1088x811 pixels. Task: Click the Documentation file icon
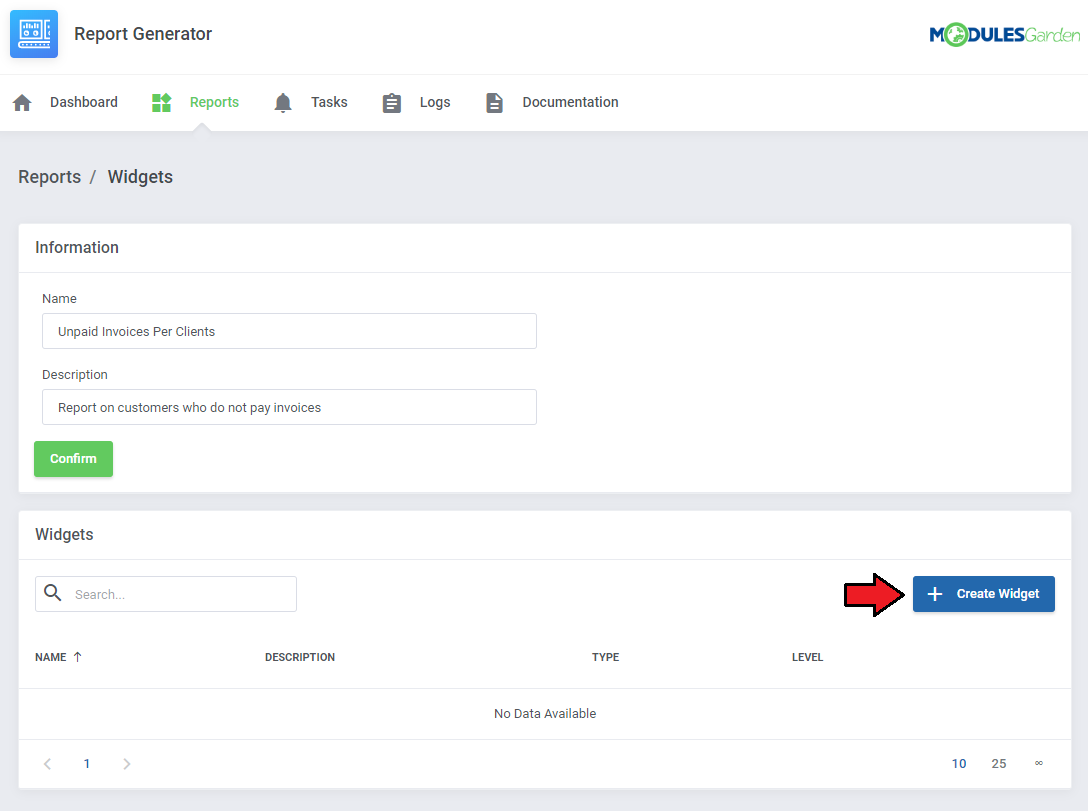tap(494, 103)
